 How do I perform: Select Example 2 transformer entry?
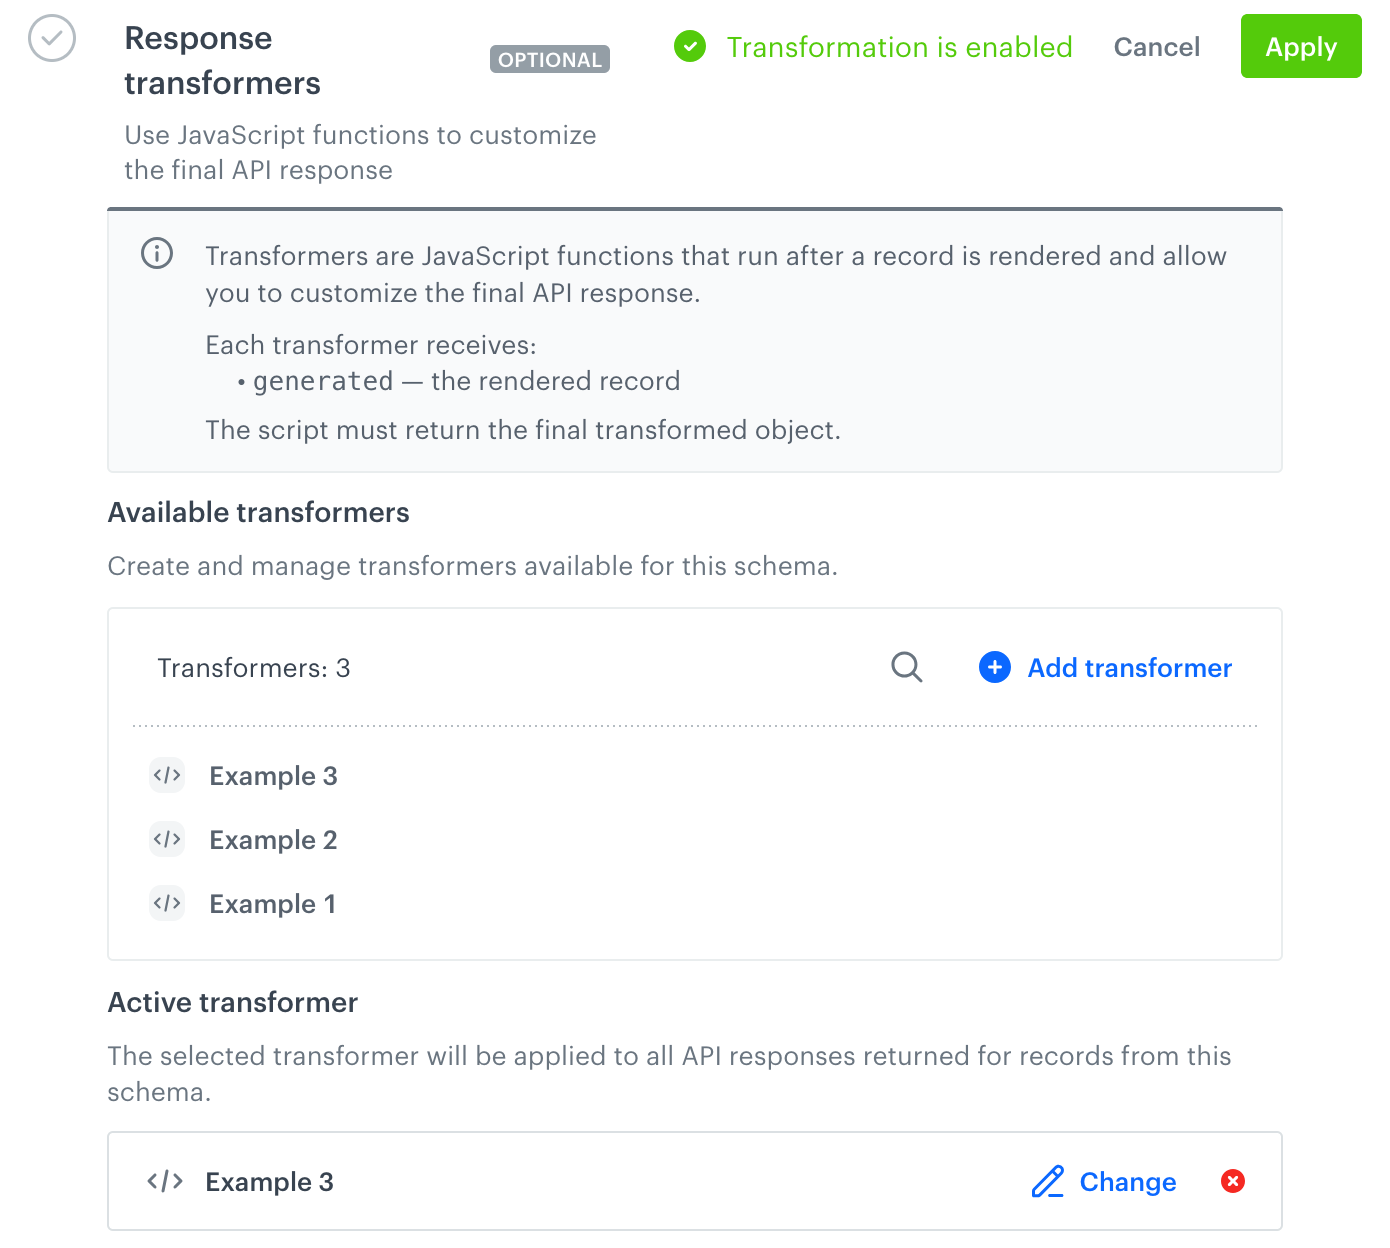point(273,839)
